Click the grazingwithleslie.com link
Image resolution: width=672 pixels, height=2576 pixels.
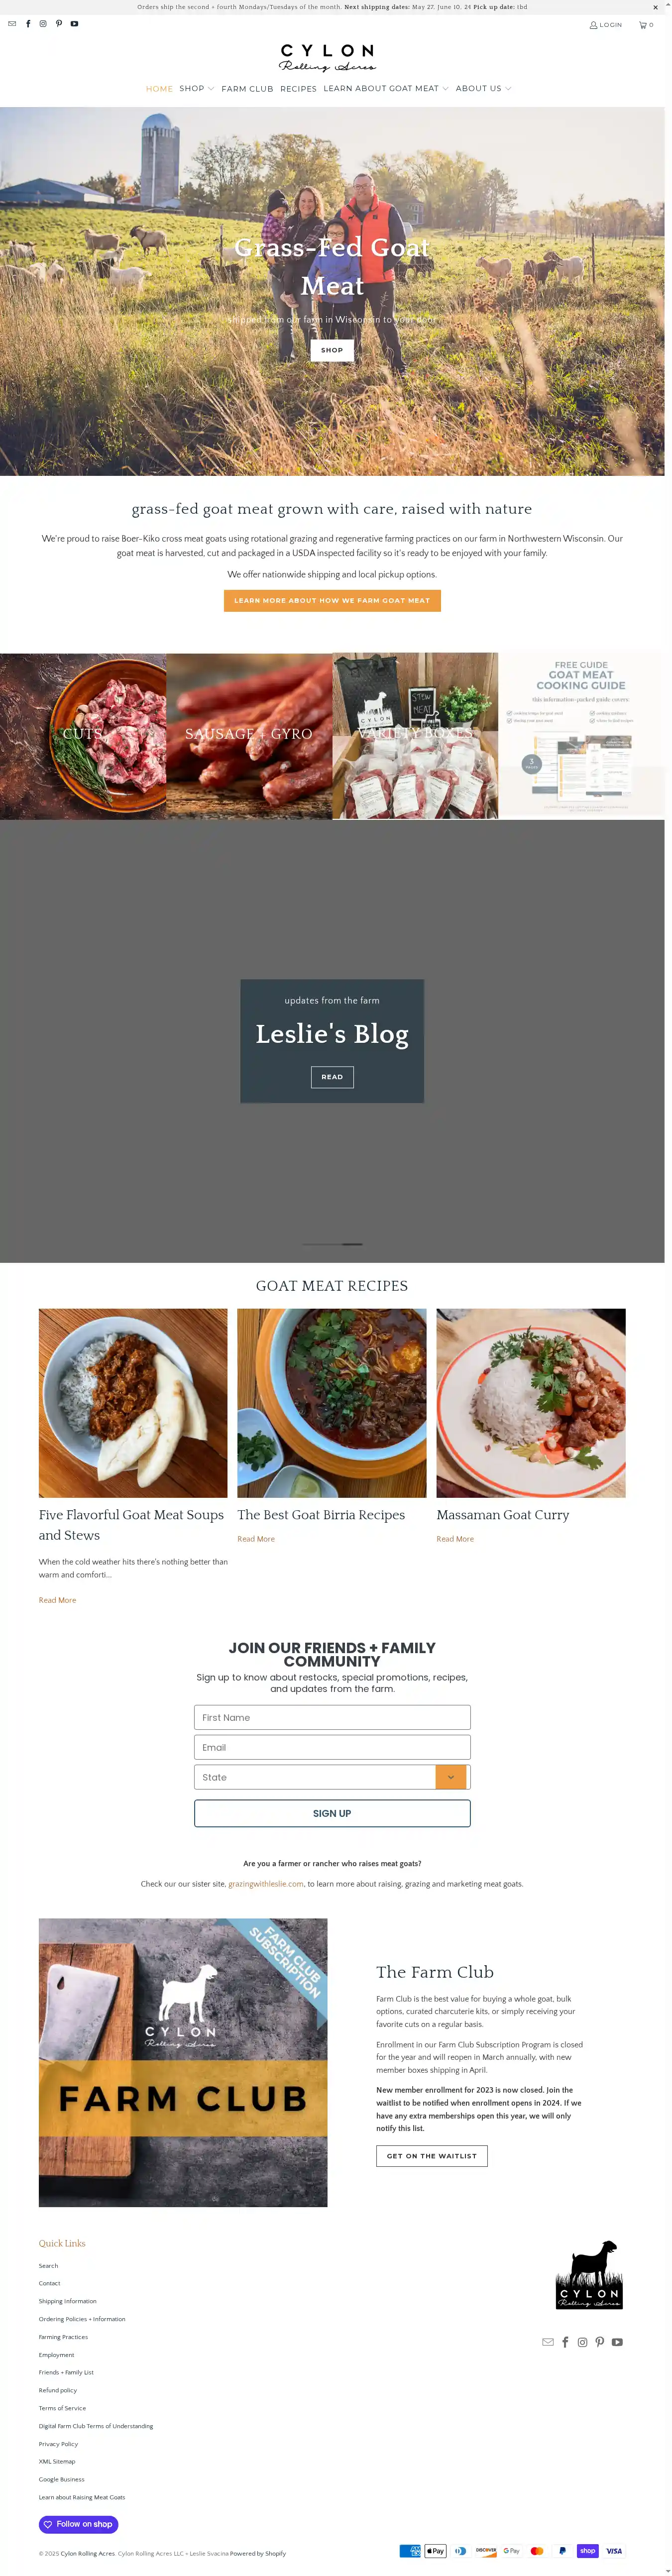[266, 1884]
